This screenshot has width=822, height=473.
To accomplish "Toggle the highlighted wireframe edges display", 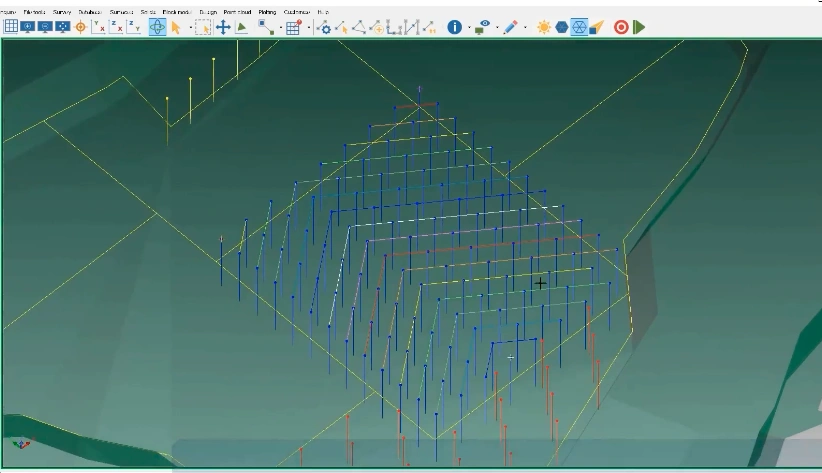I will point(579,27).
